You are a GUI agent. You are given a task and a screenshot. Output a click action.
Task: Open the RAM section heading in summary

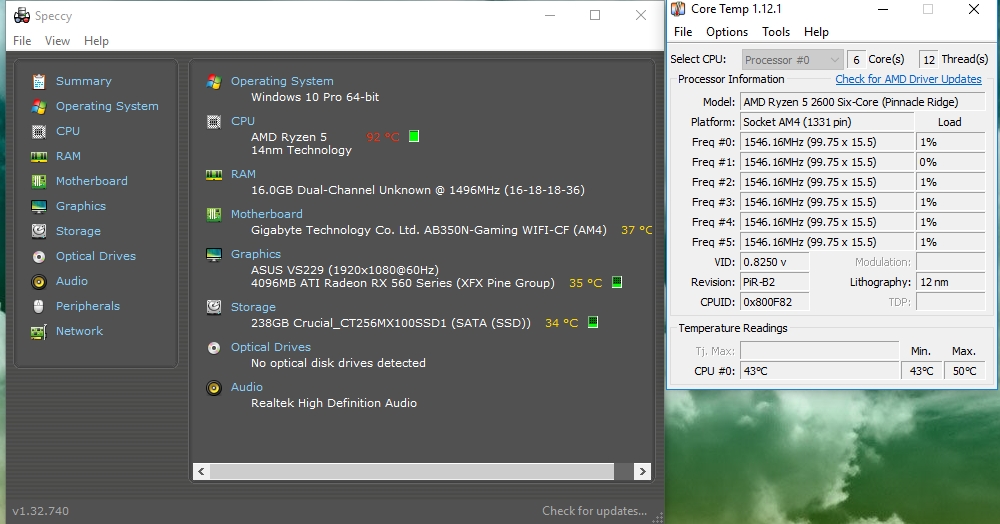(x=243, y=174)
